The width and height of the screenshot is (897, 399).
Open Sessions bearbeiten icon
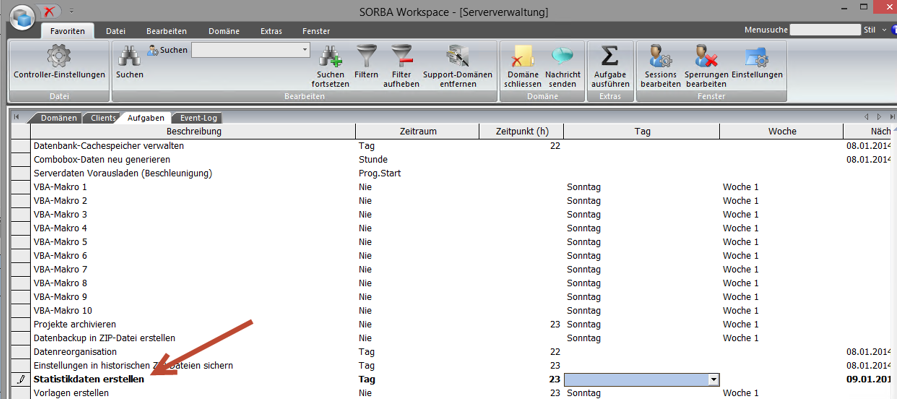tap(661, 56)
